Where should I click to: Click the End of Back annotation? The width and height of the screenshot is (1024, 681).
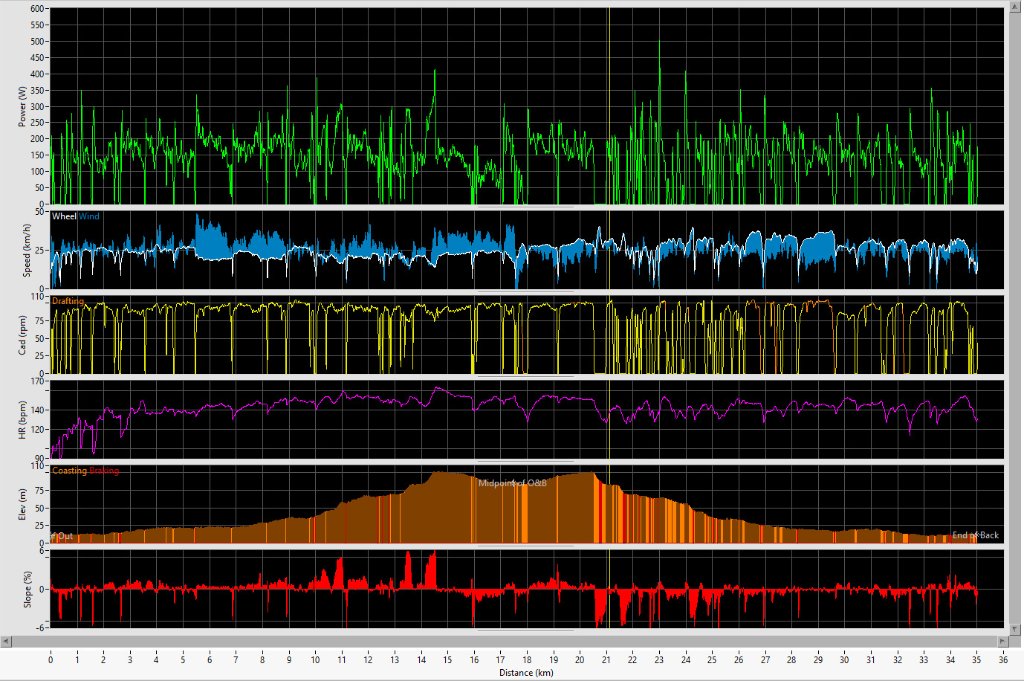pyautogui.click(x=974, y=536)
